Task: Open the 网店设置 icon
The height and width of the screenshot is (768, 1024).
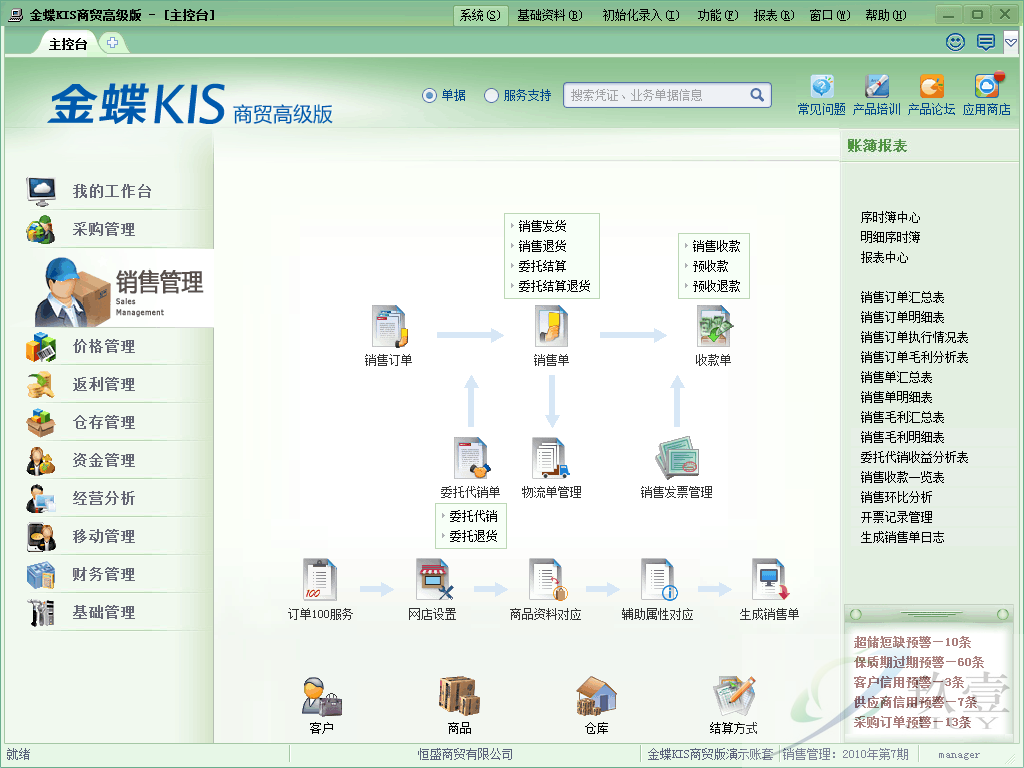Action: click(434, 579)
